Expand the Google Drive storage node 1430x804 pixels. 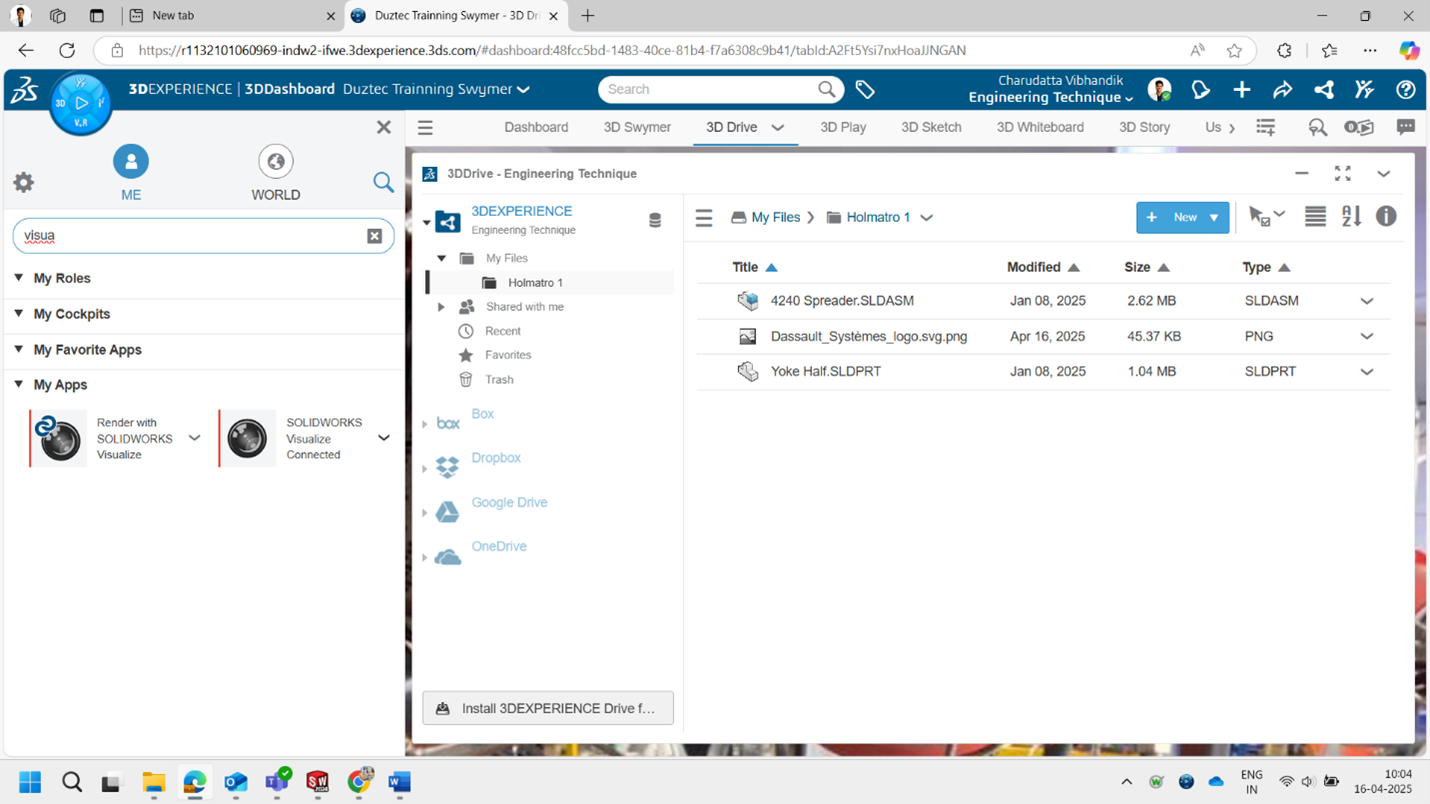[x=425, y=512]
